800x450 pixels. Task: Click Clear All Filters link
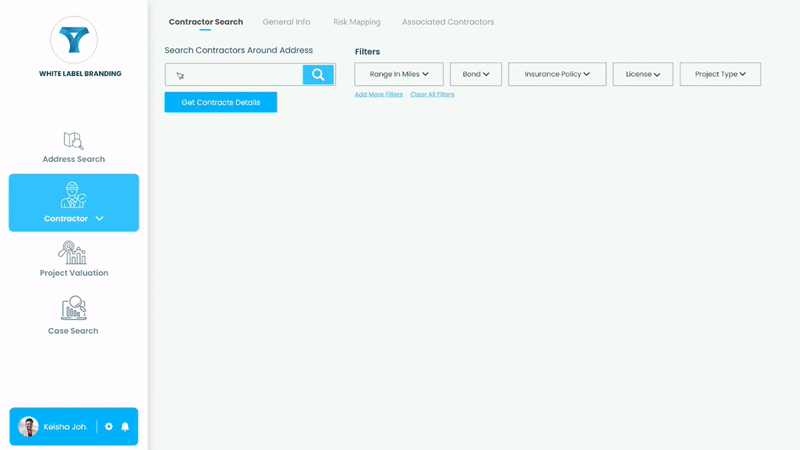pyautogui.click(x=432, y=94)
